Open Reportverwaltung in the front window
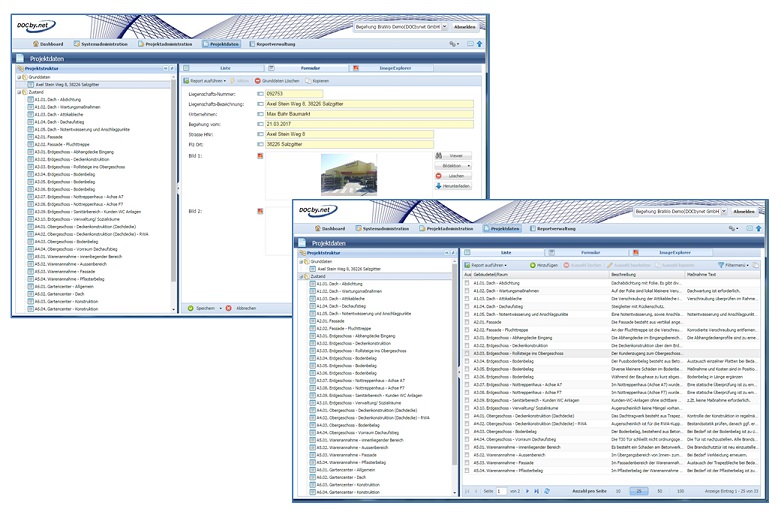The image size is (781, 515). click(x=552, y=229)
